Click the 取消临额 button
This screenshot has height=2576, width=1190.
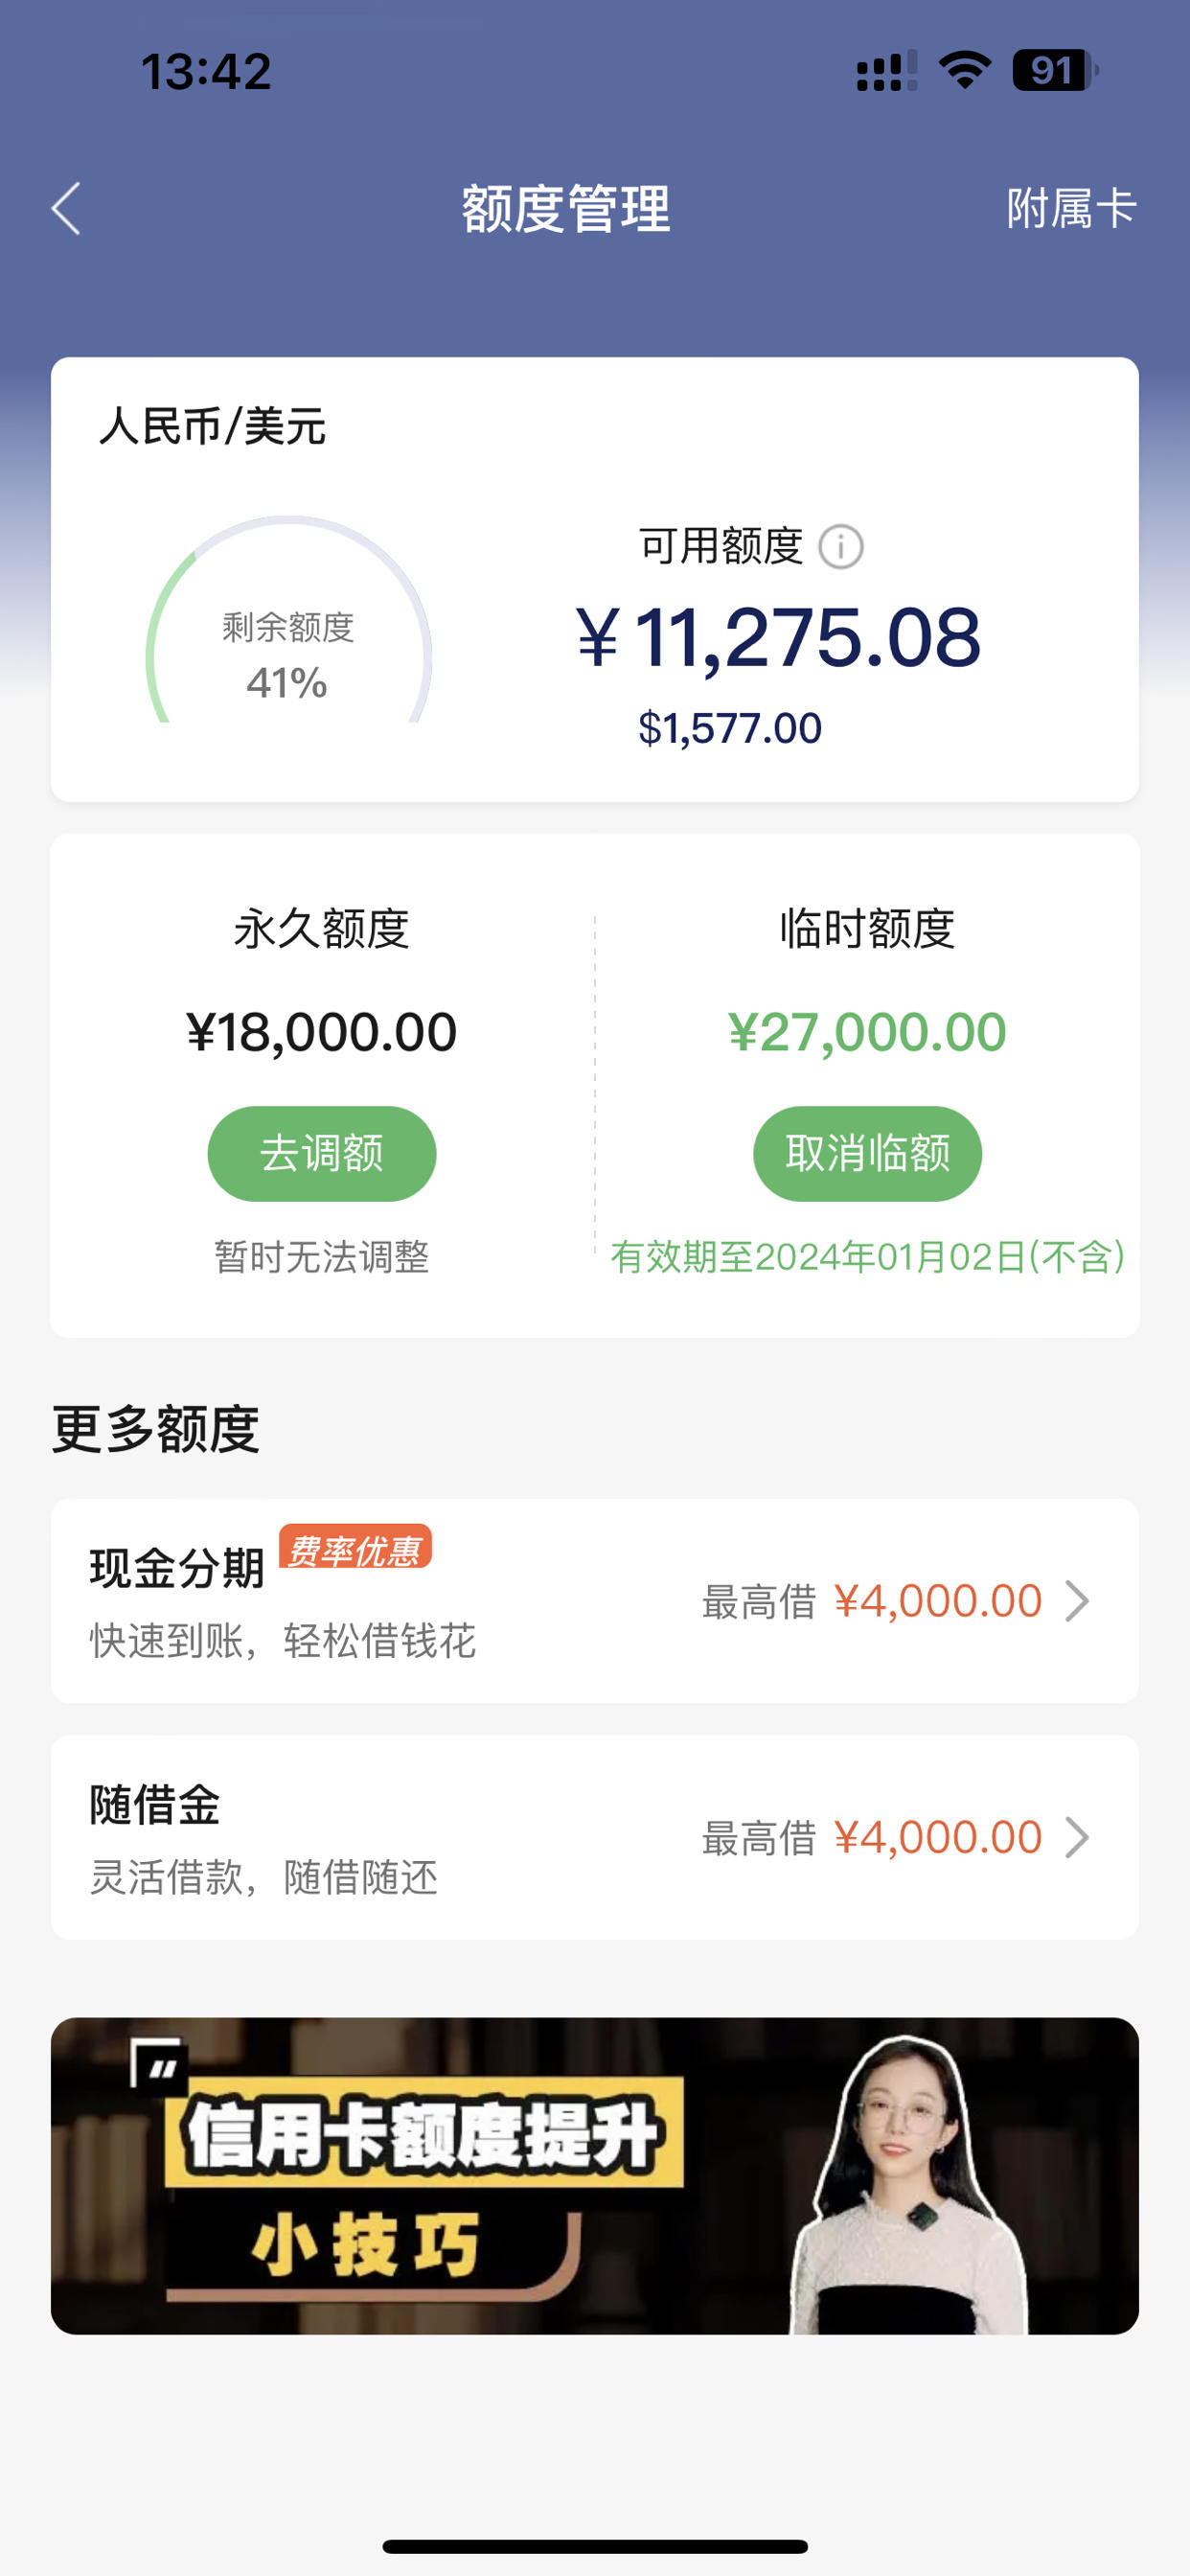(x=867, y=1154)
